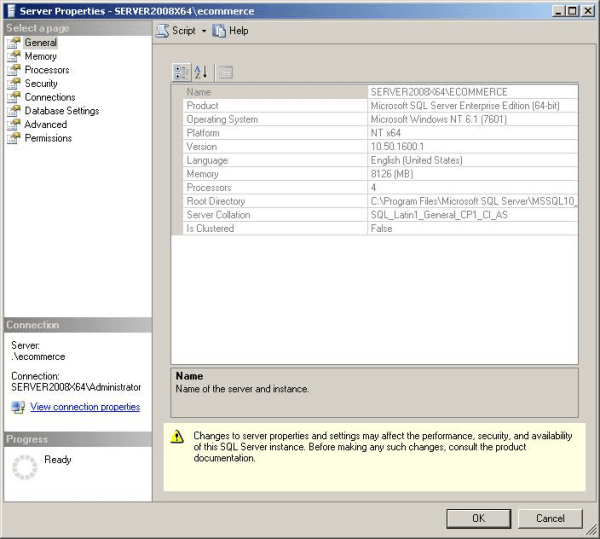Select the Is Clustered property label
The width and height of the screenshot is (600, 539).
pos(210,229)
